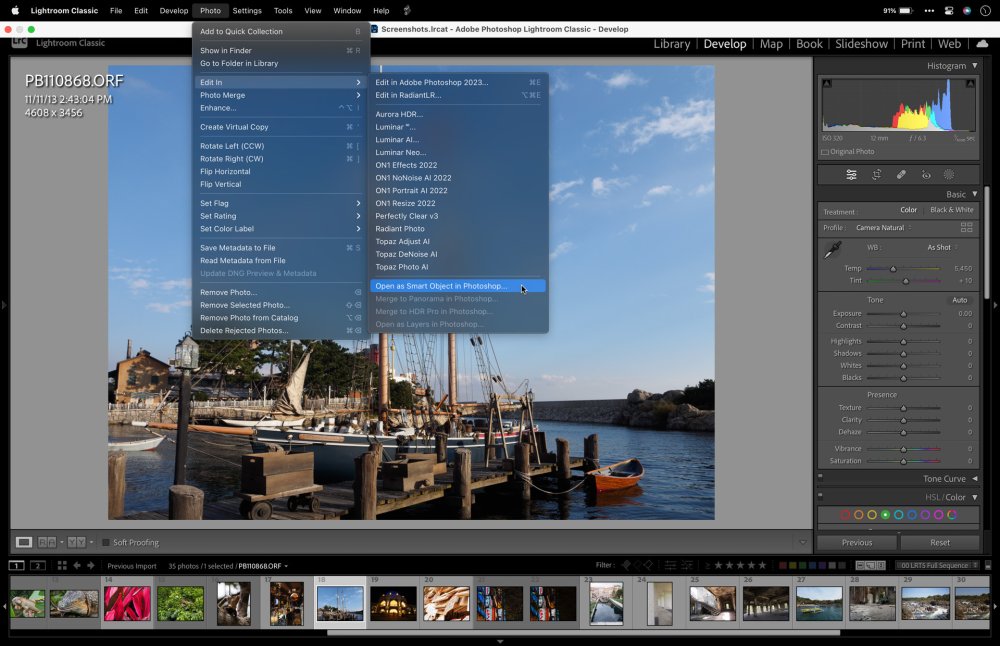Toggle the Tone Curve panel switch
The width and height of the screenshot is (1000, 646).
click(820, 479)
